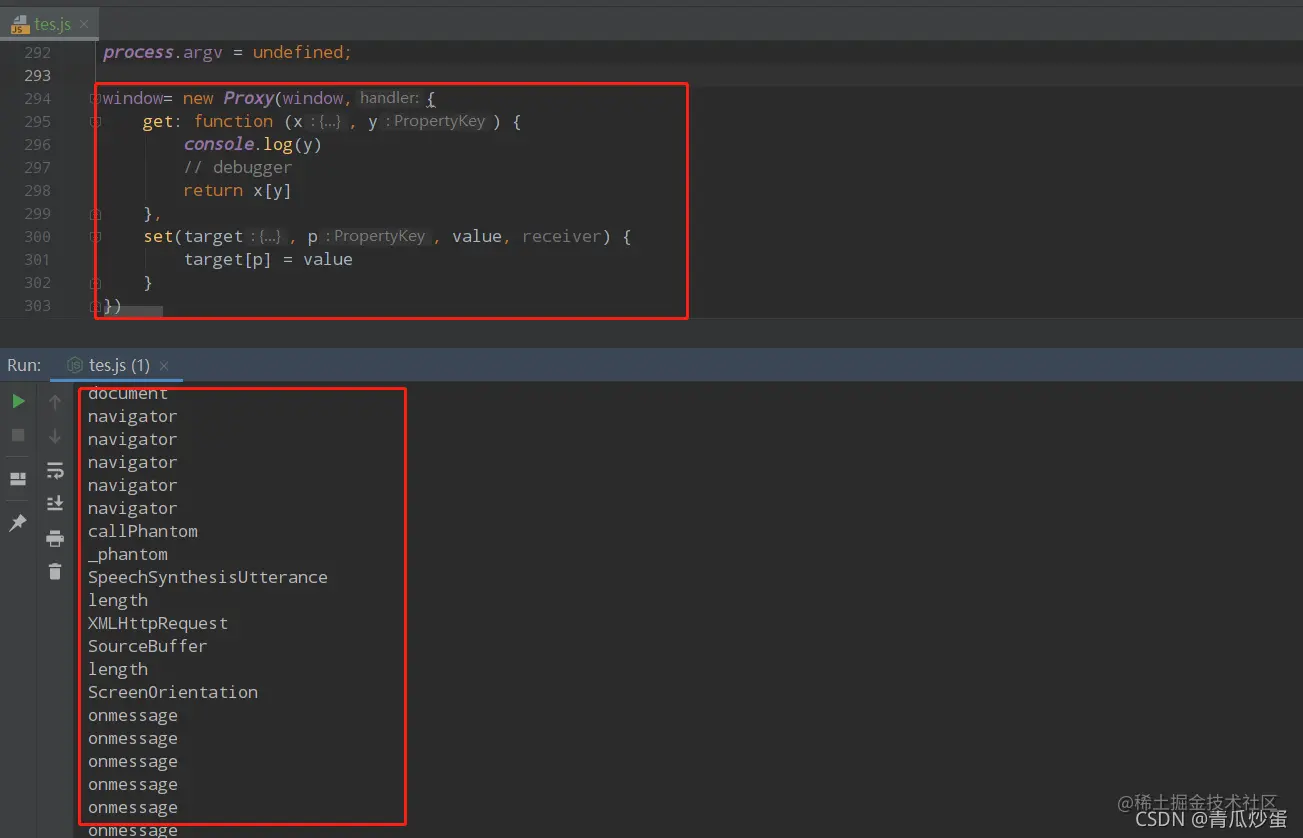Click the XMLHttpRequest output line
This screenshot has height=838, width=1303.
point(158,623)
